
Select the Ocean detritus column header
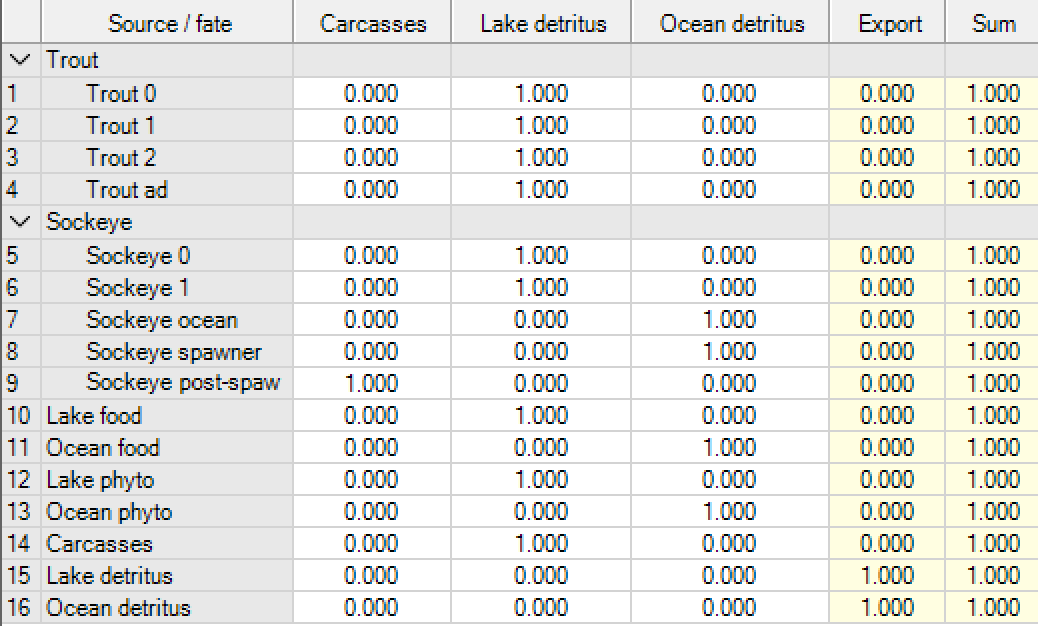point(730,23)
